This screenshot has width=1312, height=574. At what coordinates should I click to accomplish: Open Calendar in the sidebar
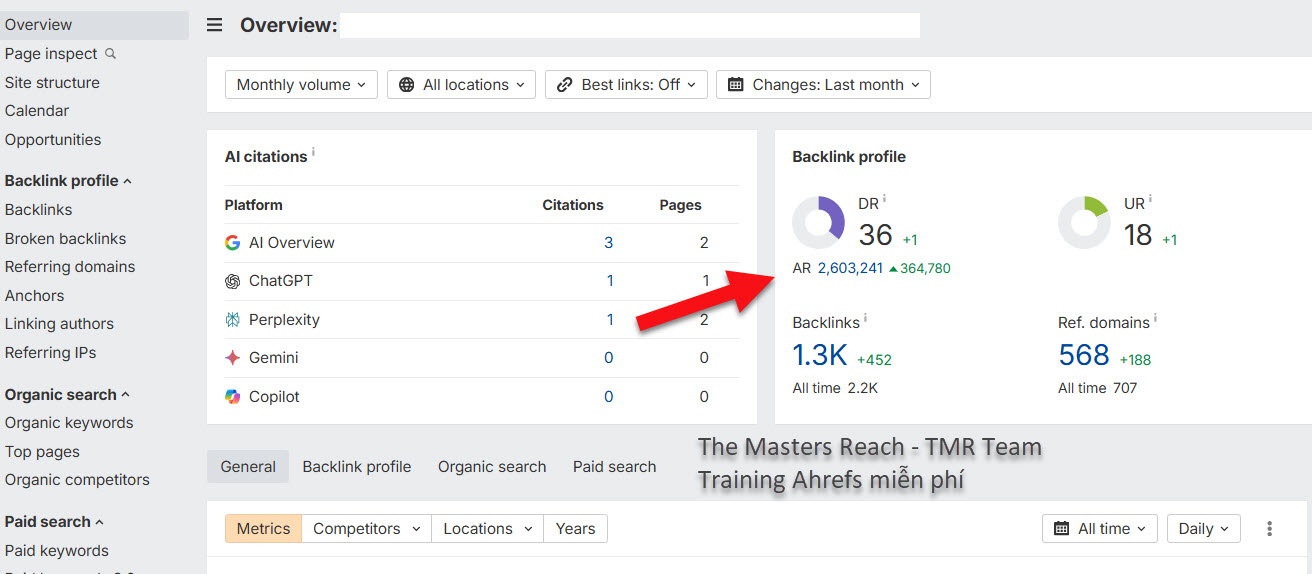pyautogui.click(x=37, y=111)
